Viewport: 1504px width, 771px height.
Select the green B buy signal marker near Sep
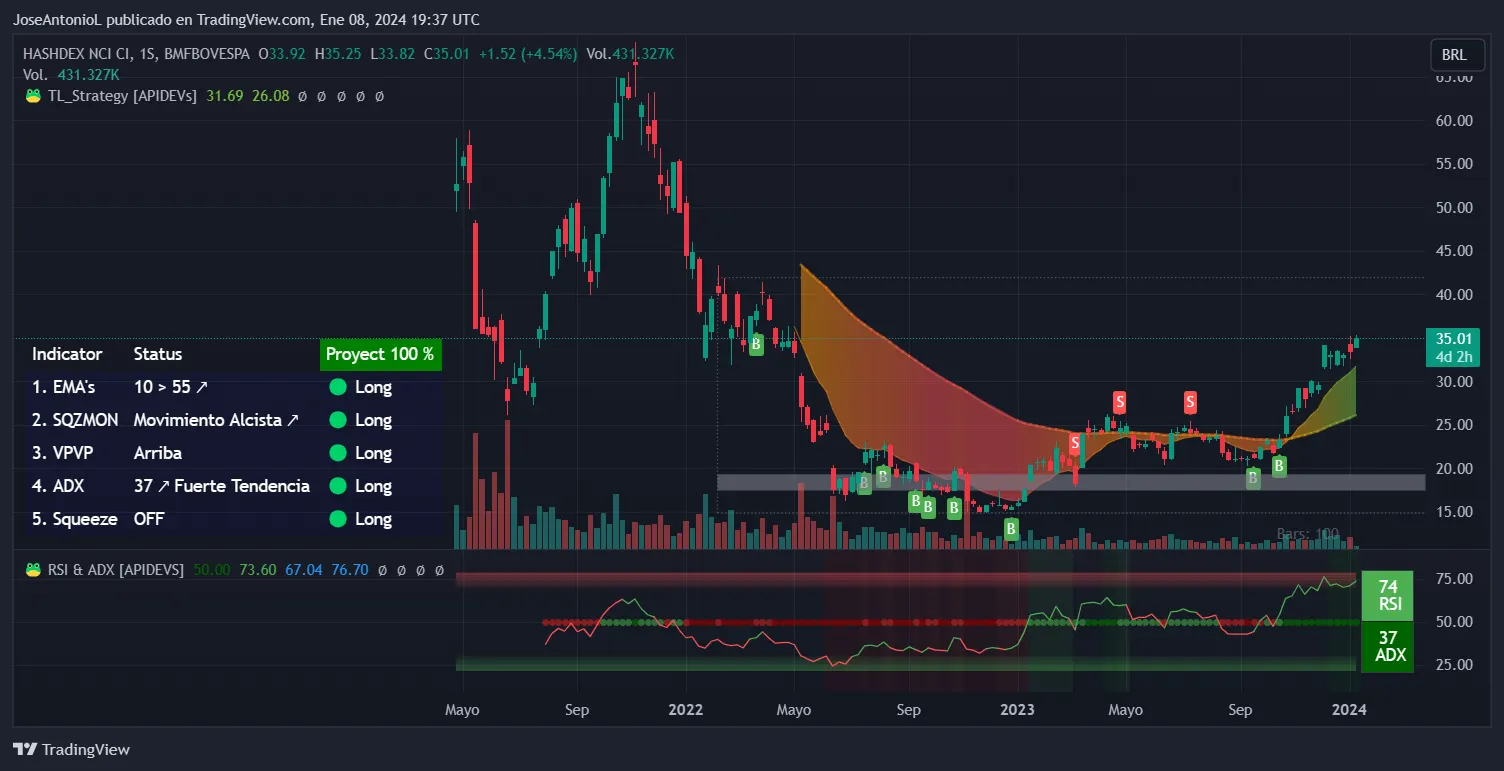(x=915, y=500)
